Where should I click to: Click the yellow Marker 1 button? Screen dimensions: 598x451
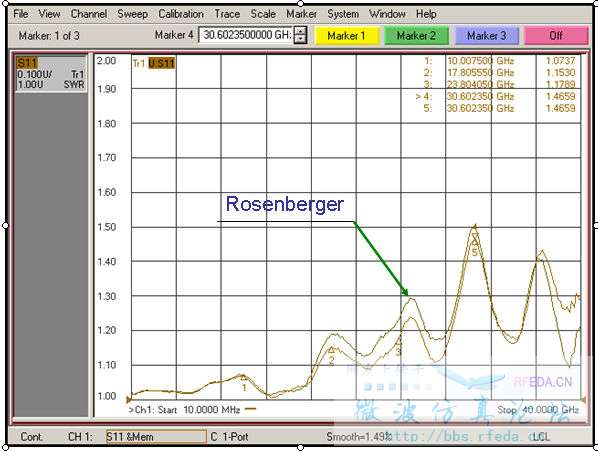(347, 36)
